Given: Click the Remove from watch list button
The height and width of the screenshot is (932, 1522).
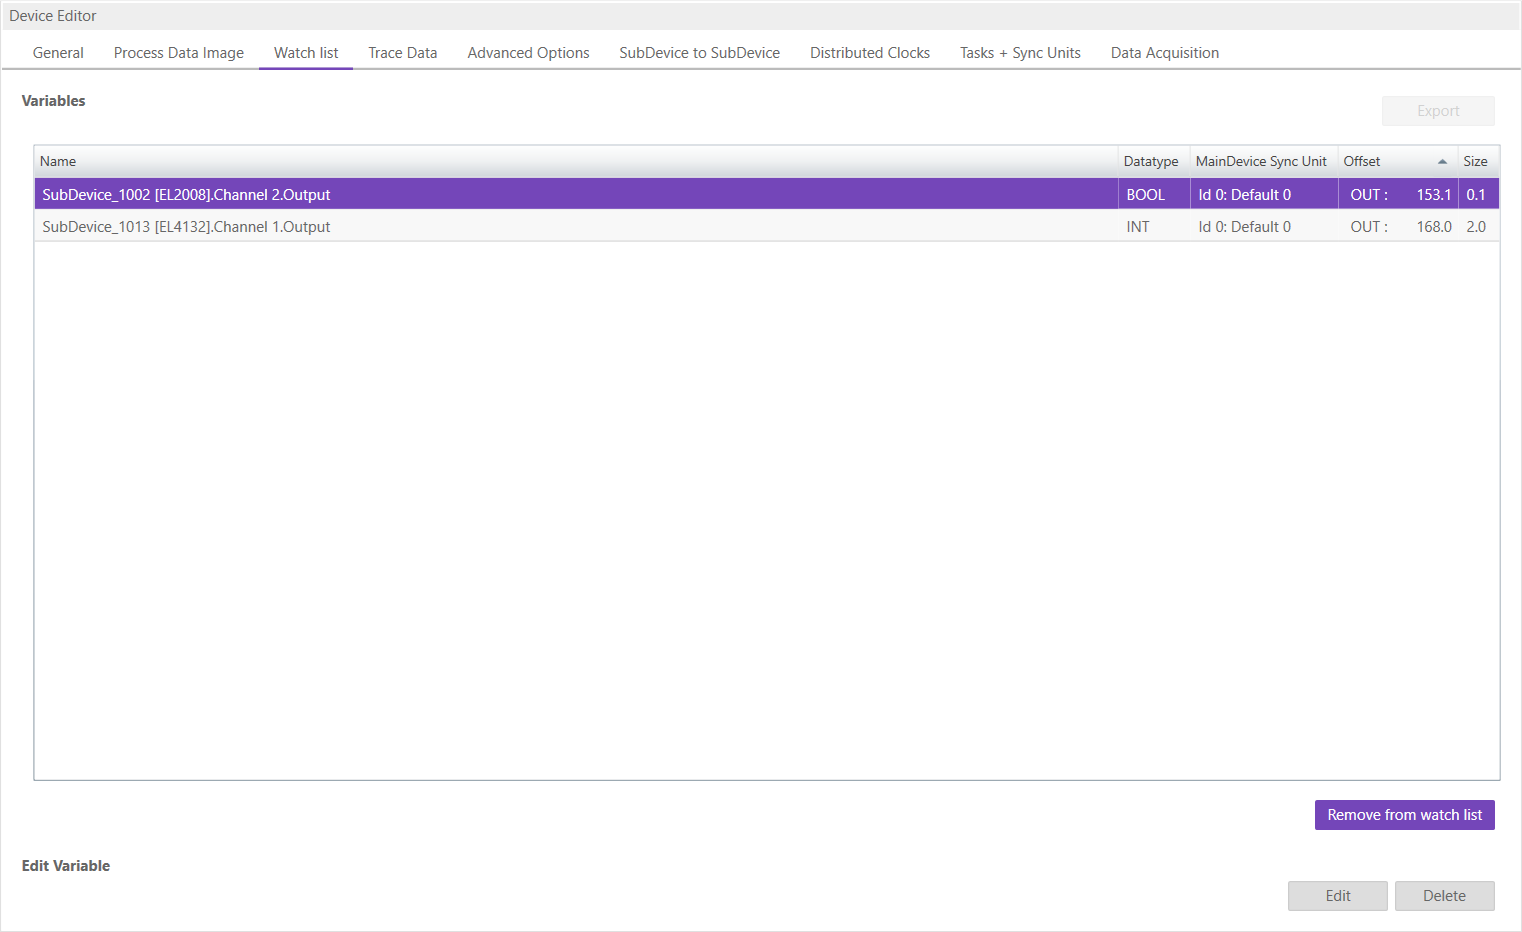Looking at the screenshot, I should pyautogui.click(x=1404, y=814).
